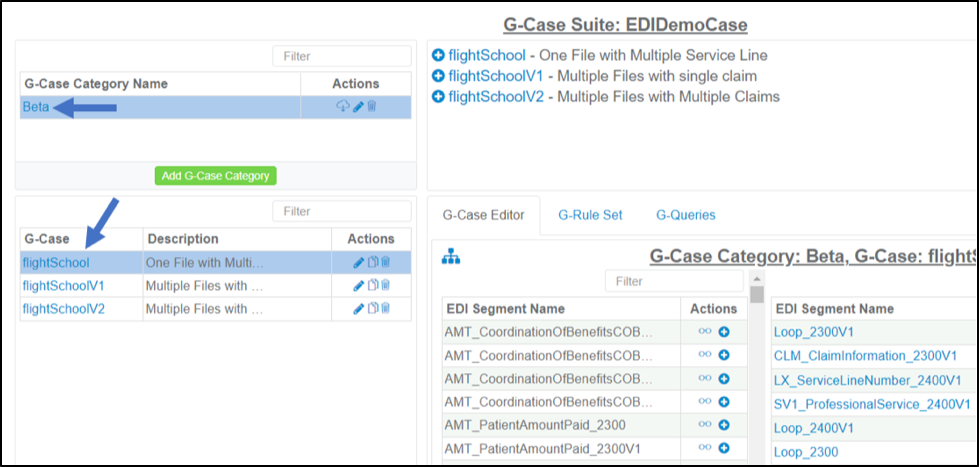Expand flightSchool entry in suite list

[438, 56]
